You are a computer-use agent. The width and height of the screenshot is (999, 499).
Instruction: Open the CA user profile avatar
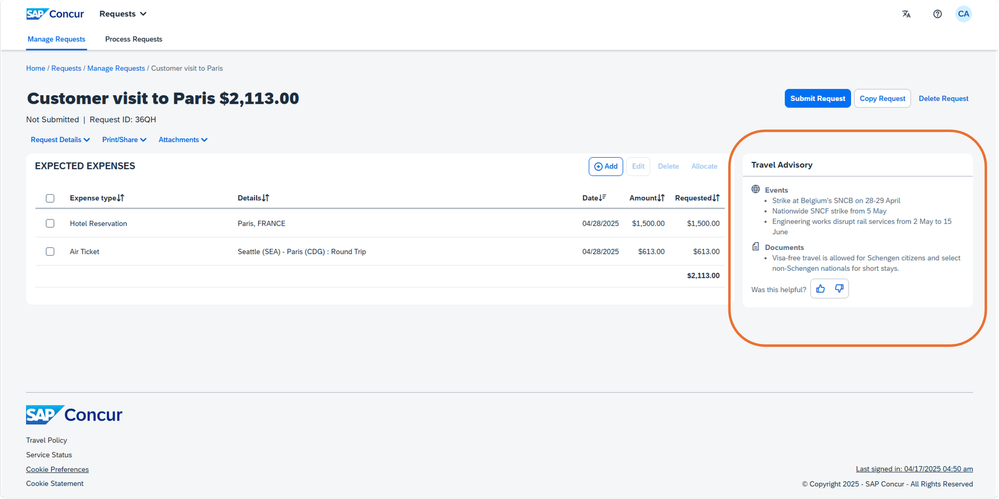tap(963, 14)
